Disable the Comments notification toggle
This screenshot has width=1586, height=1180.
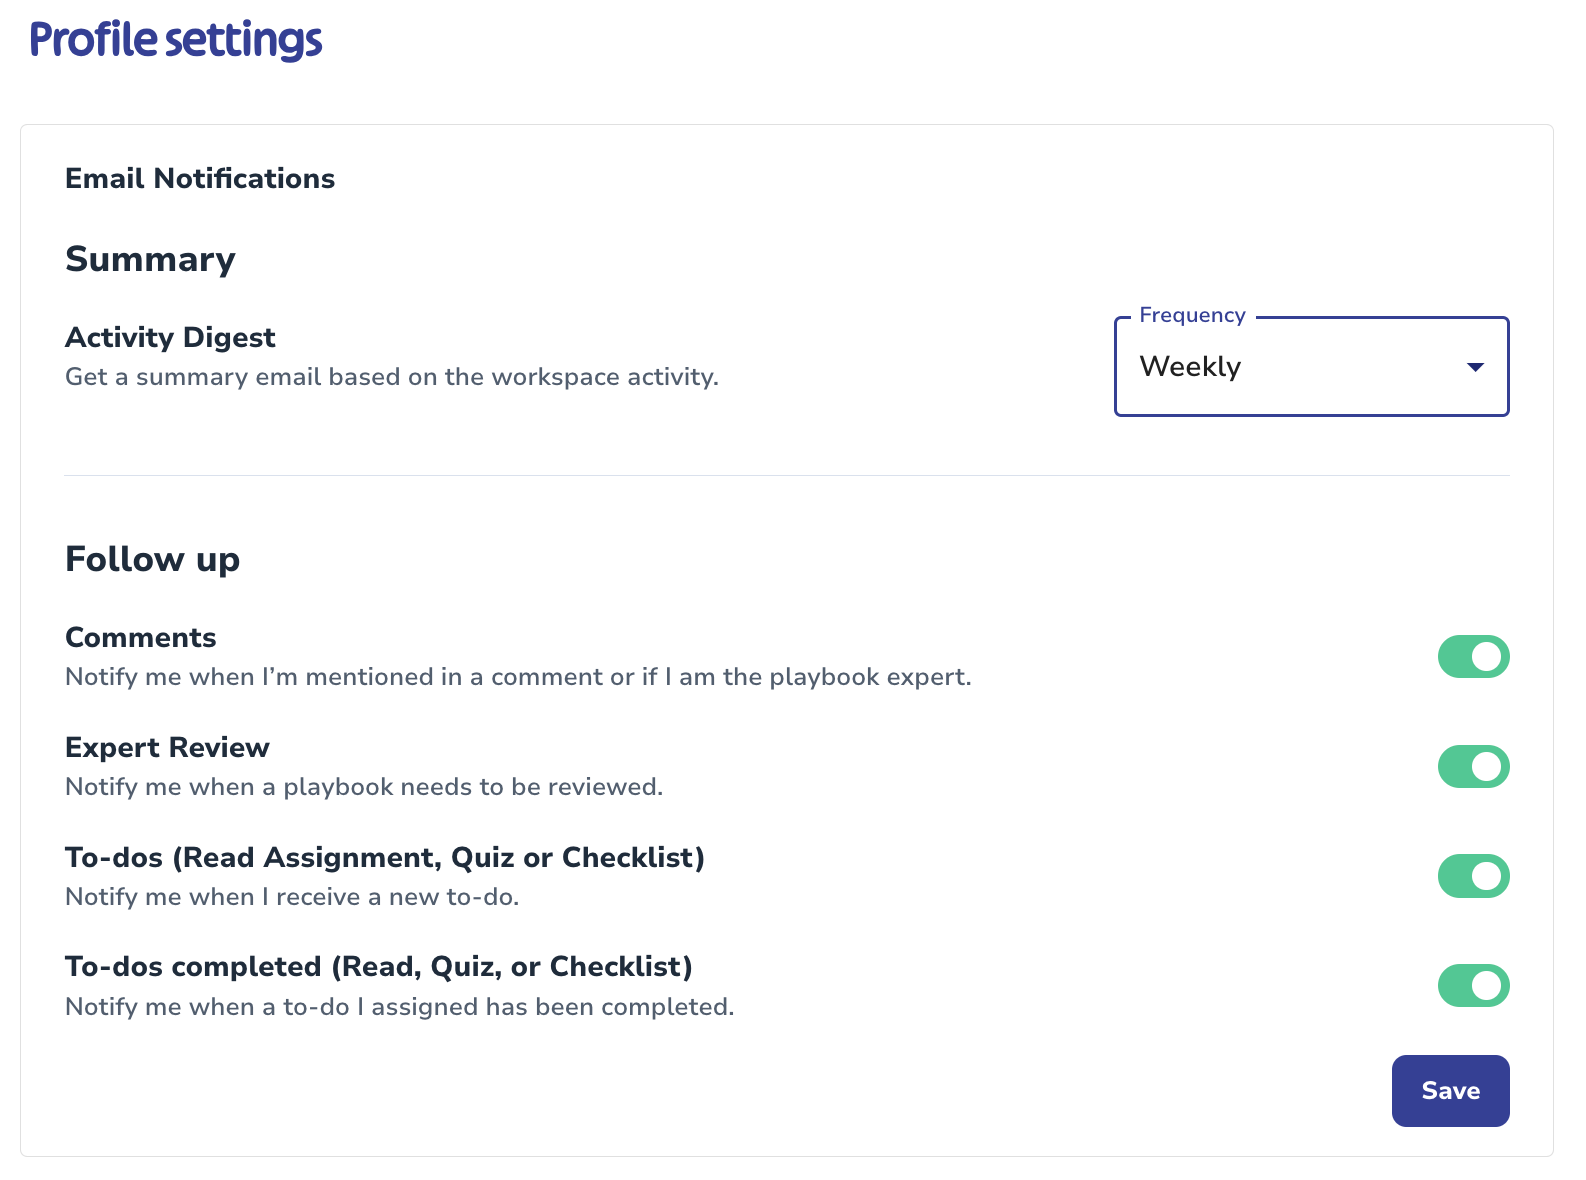click(x=1473, y=657)
